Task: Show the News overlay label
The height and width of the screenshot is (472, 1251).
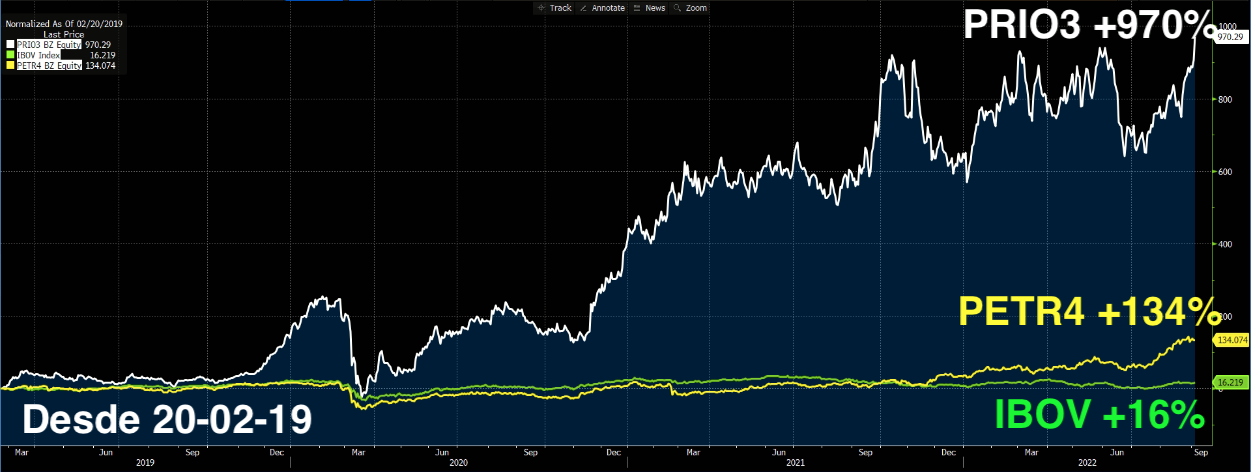Action: [655, 8]
